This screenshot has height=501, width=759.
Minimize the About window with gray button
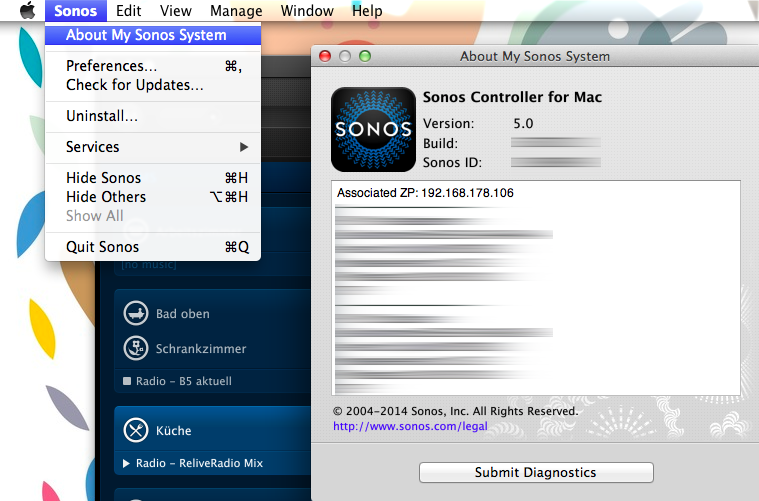point(345,56)
